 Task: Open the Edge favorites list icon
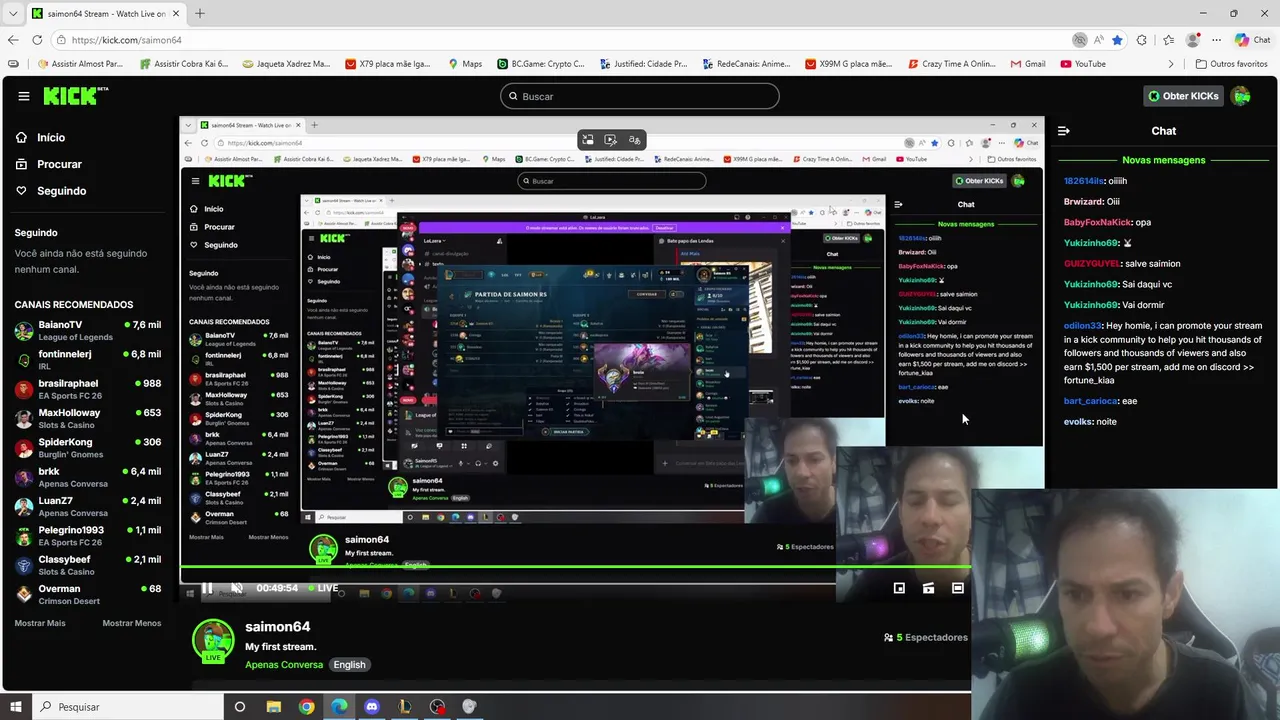1168,40
